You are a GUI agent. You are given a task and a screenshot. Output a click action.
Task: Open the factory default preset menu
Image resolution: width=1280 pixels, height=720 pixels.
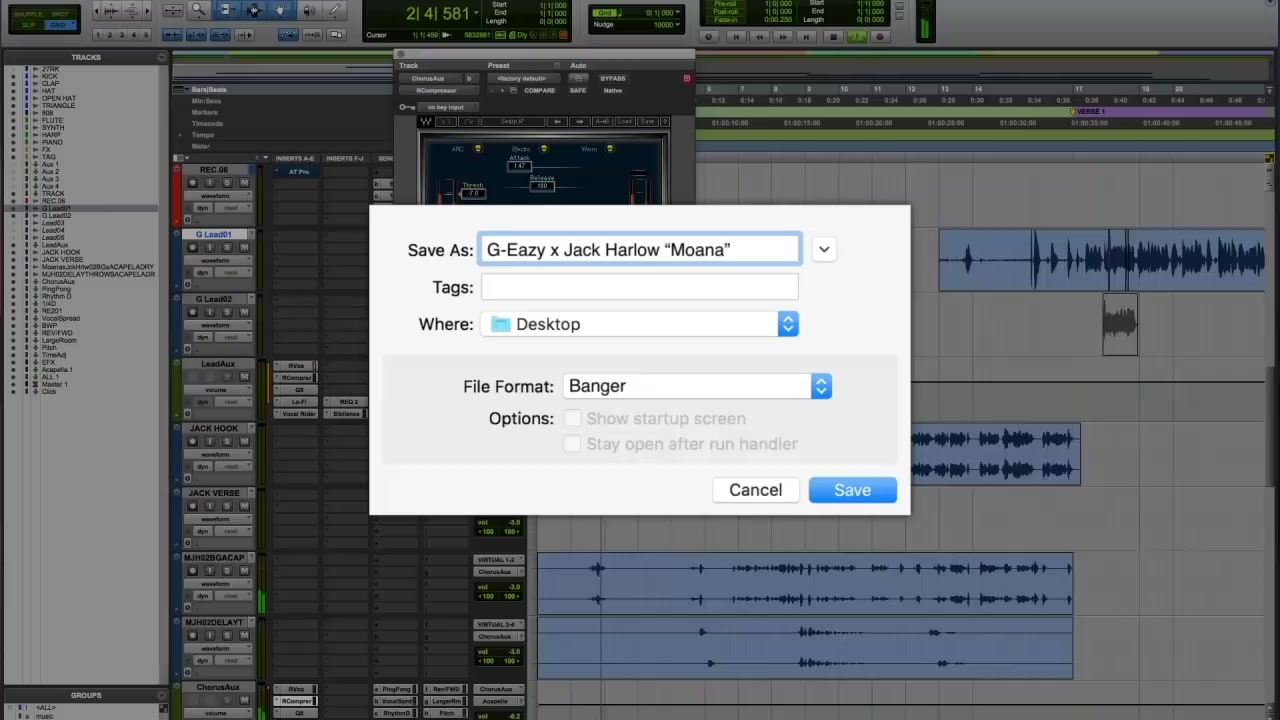coord(524,78)
